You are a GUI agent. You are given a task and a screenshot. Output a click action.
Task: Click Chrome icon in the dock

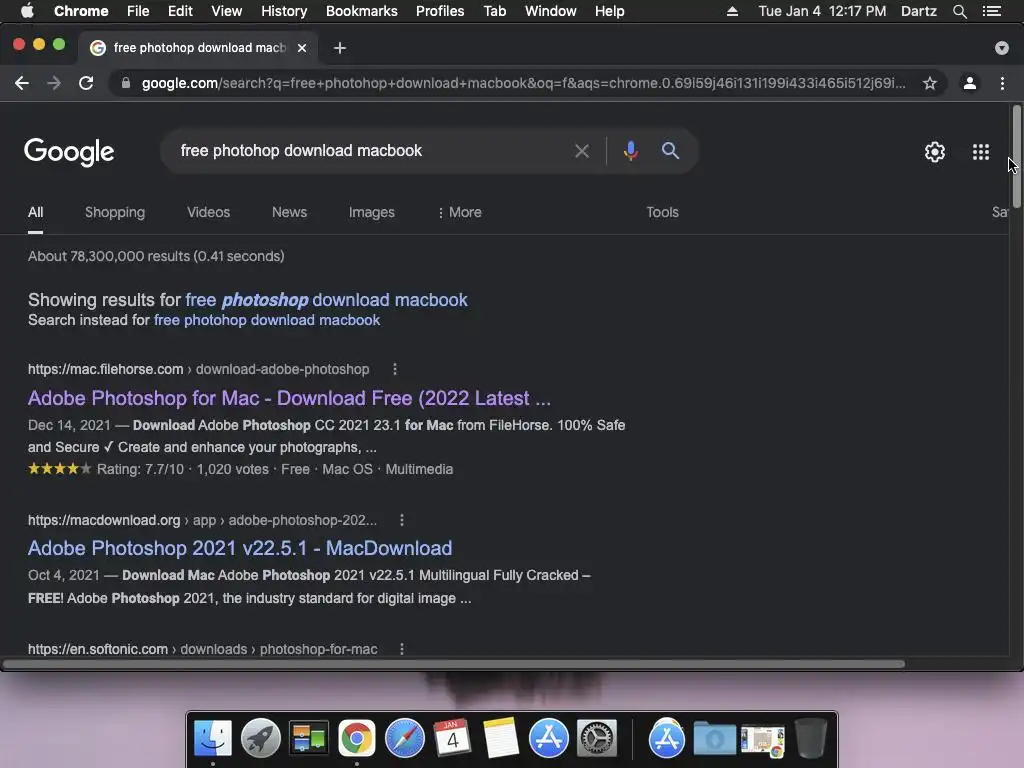pos(357,739)
